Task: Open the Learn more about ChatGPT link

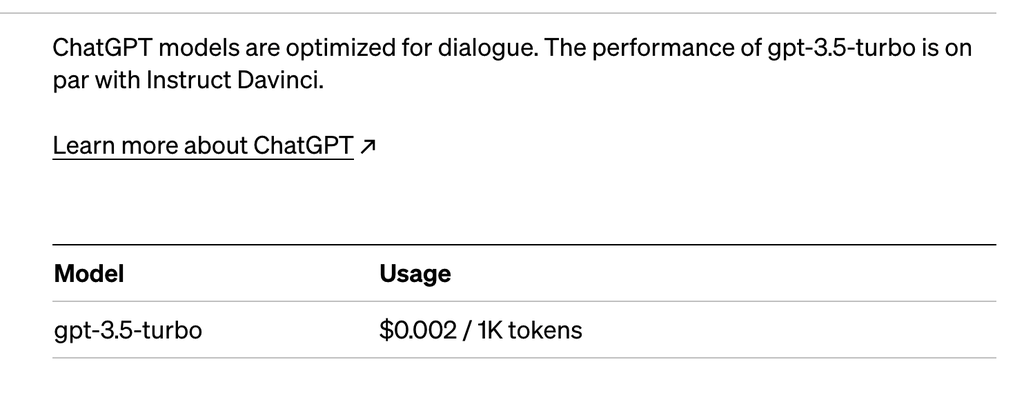Action: (203, 146)
